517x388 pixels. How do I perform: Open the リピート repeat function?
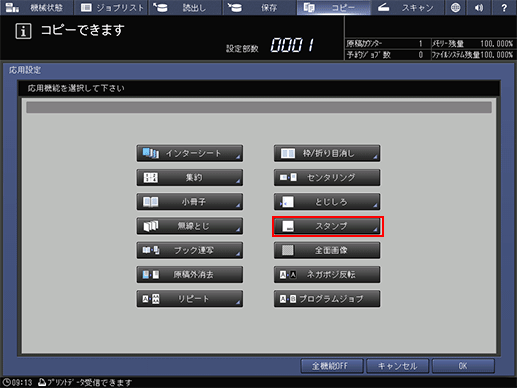click(190, 299)
